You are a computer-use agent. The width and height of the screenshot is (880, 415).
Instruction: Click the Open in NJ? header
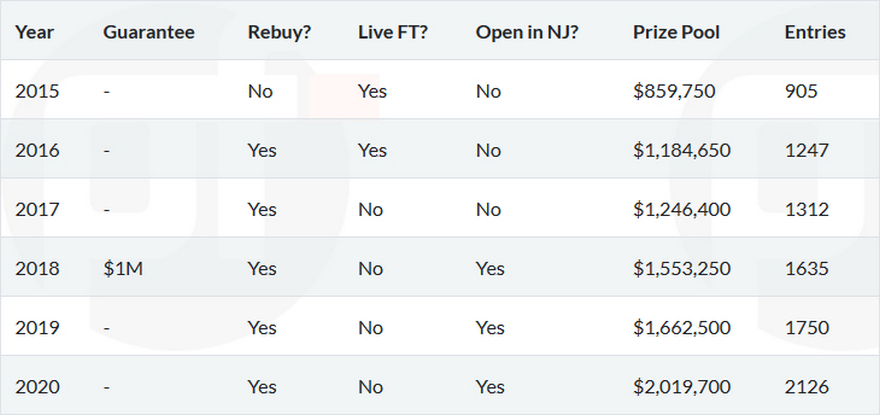527,33
